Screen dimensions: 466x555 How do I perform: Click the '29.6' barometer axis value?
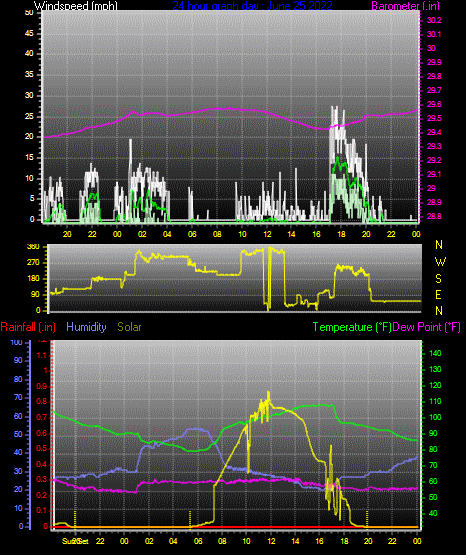(434, 104)
